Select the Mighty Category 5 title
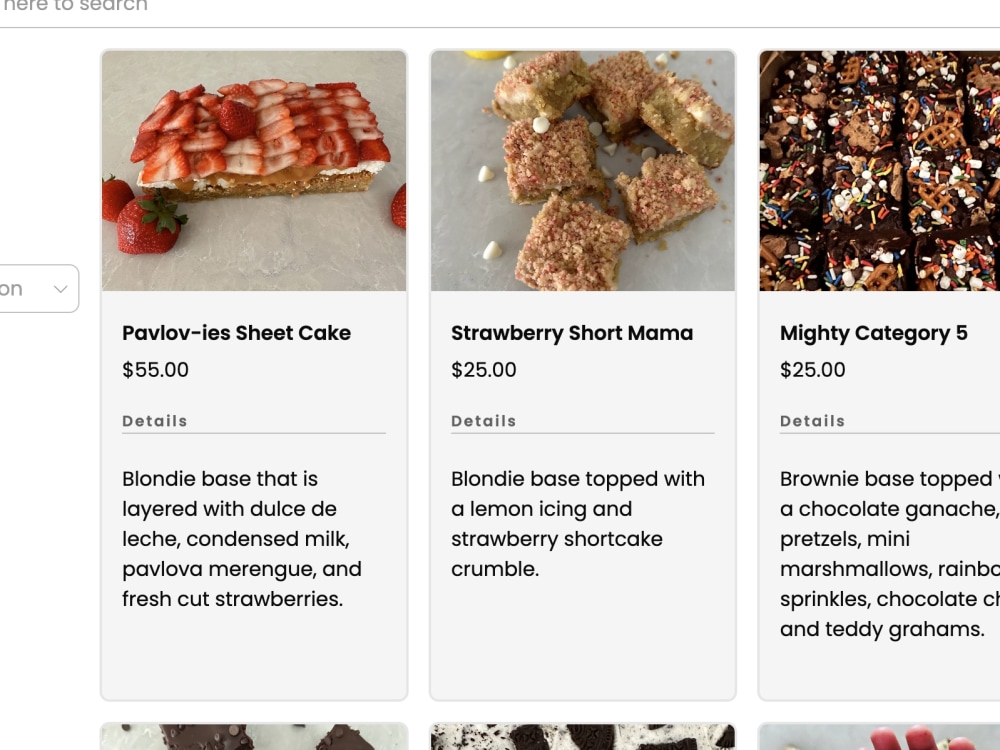Viewport: 1000px width, 750px height. click(x=874, y=333)
